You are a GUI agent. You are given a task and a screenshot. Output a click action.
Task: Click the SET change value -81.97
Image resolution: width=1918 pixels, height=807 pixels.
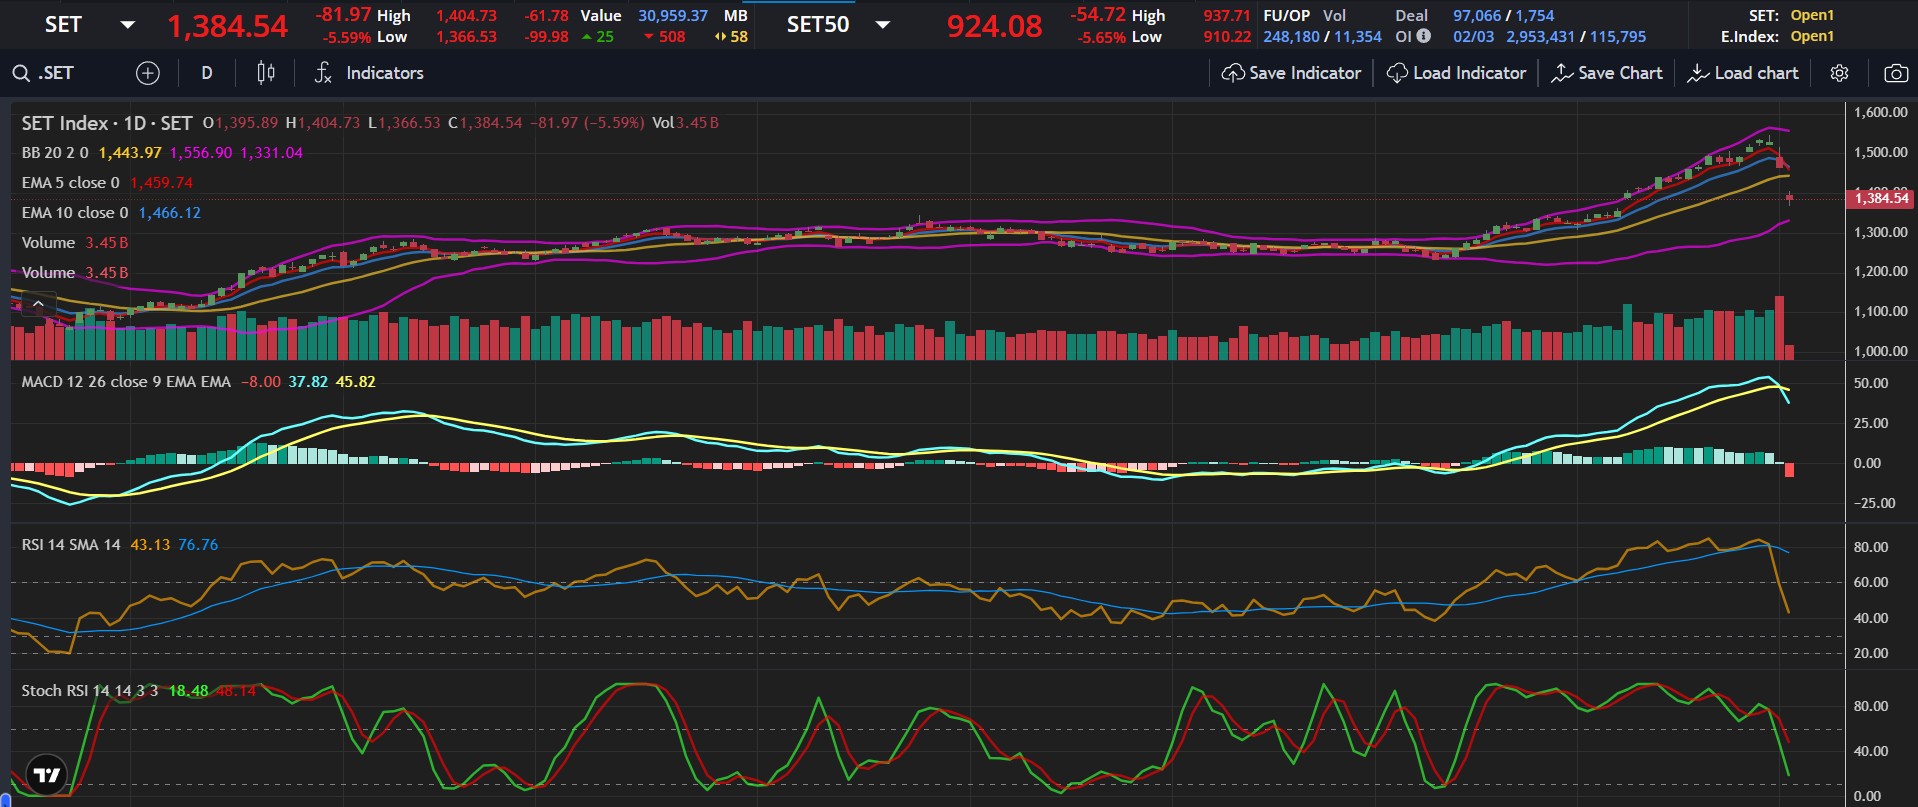(343, 15)
